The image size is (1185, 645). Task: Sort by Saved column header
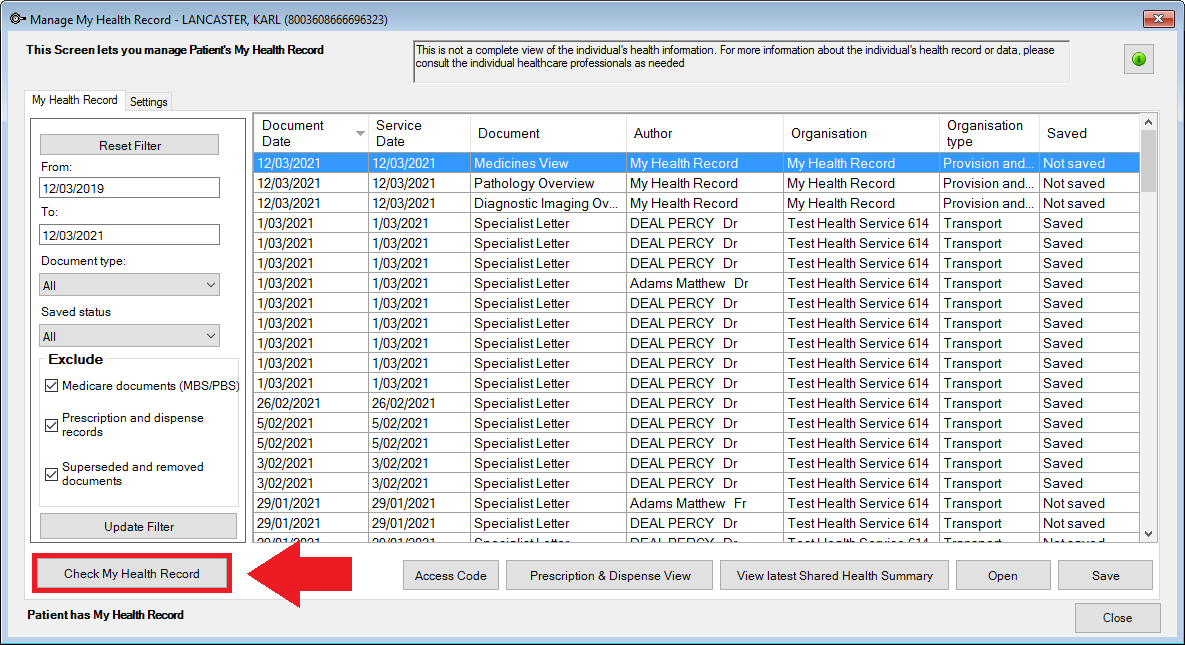pos(1089,133)
